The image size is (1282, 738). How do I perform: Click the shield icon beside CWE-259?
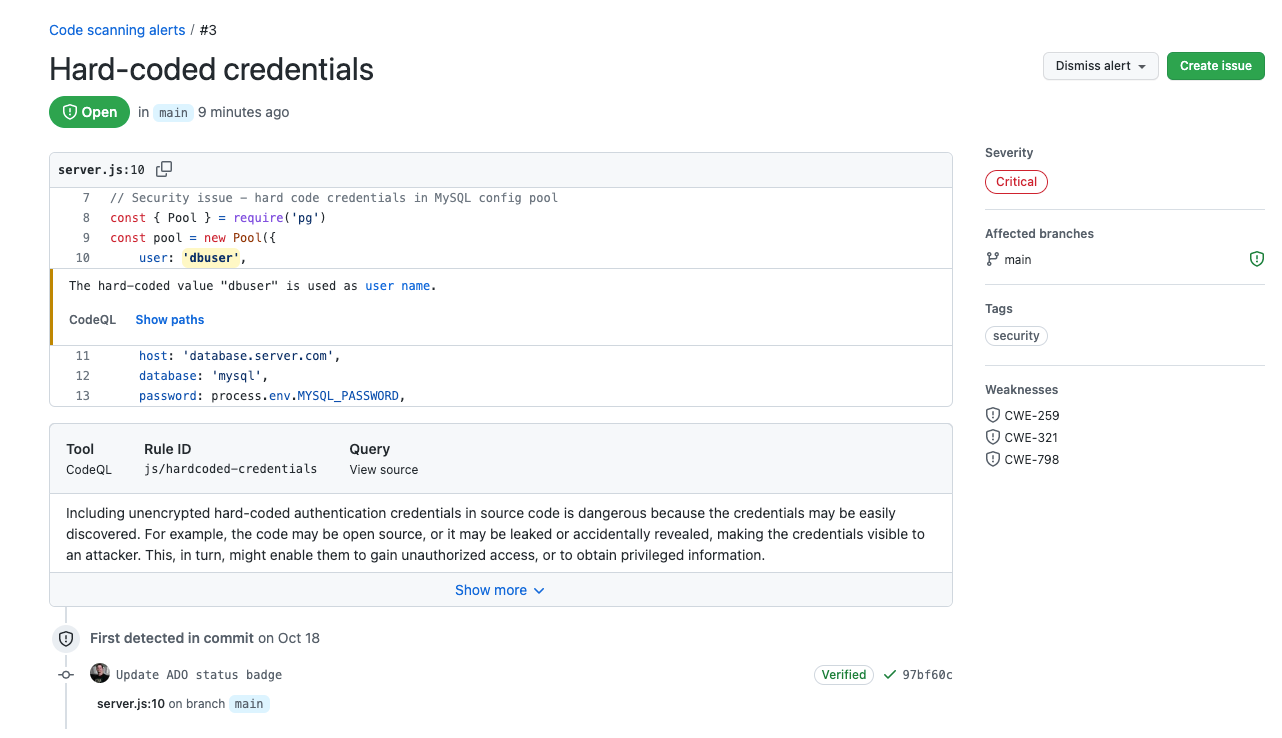pos(993,415)
